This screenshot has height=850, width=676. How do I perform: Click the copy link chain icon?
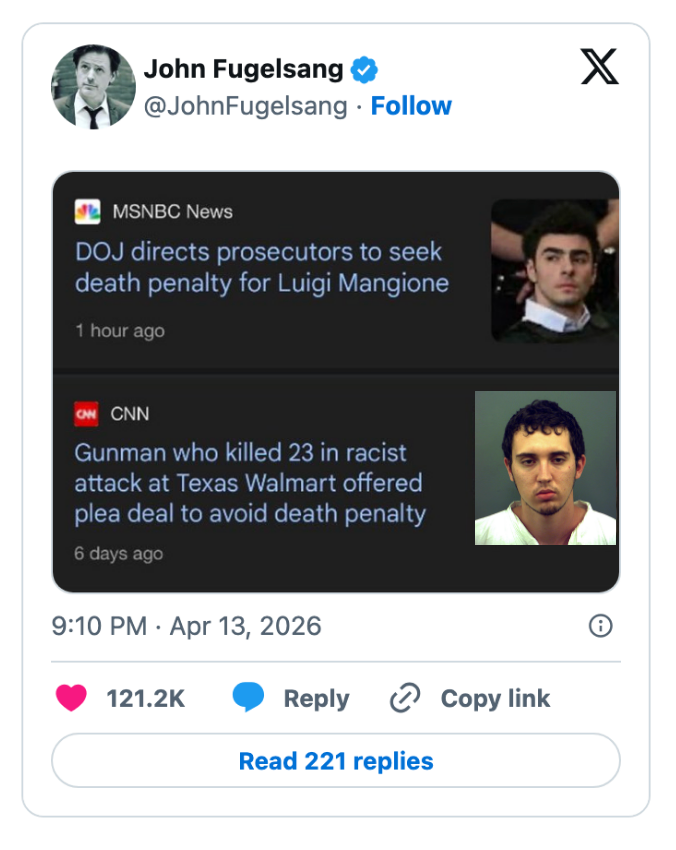[404, 698]
